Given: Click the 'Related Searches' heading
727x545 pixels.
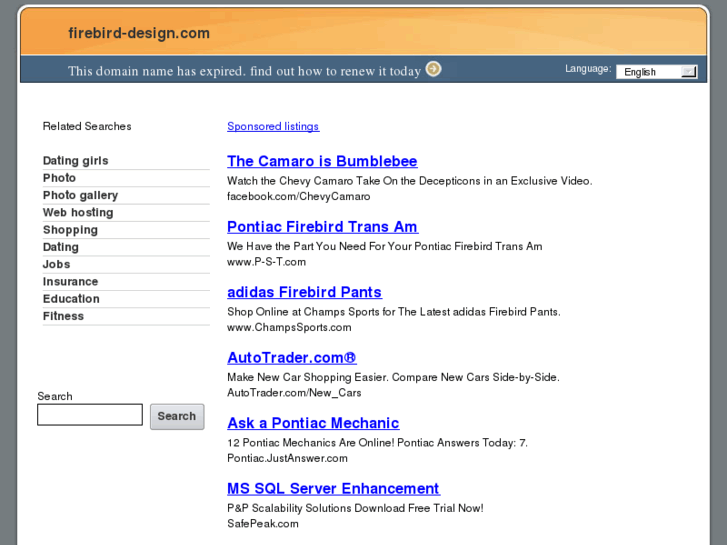Looking at the screenshot, I should point(87,126).
